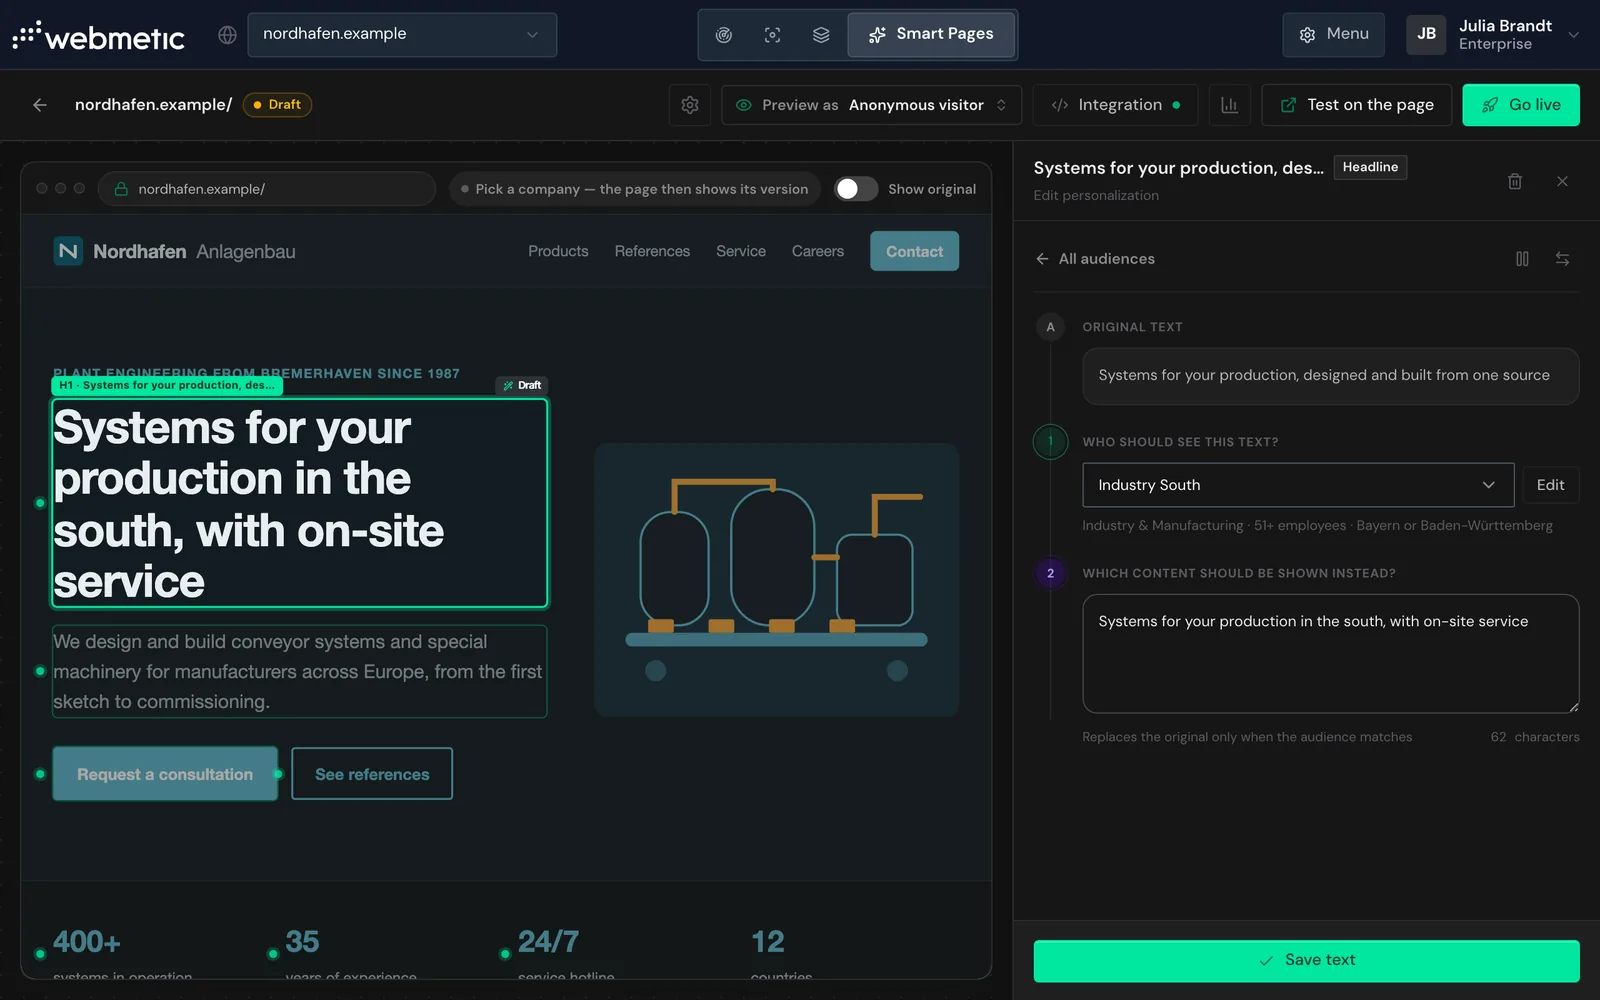Screen dimensions: 1600x1000
Task: Open page settings gear icon
Action: point(690,105)
